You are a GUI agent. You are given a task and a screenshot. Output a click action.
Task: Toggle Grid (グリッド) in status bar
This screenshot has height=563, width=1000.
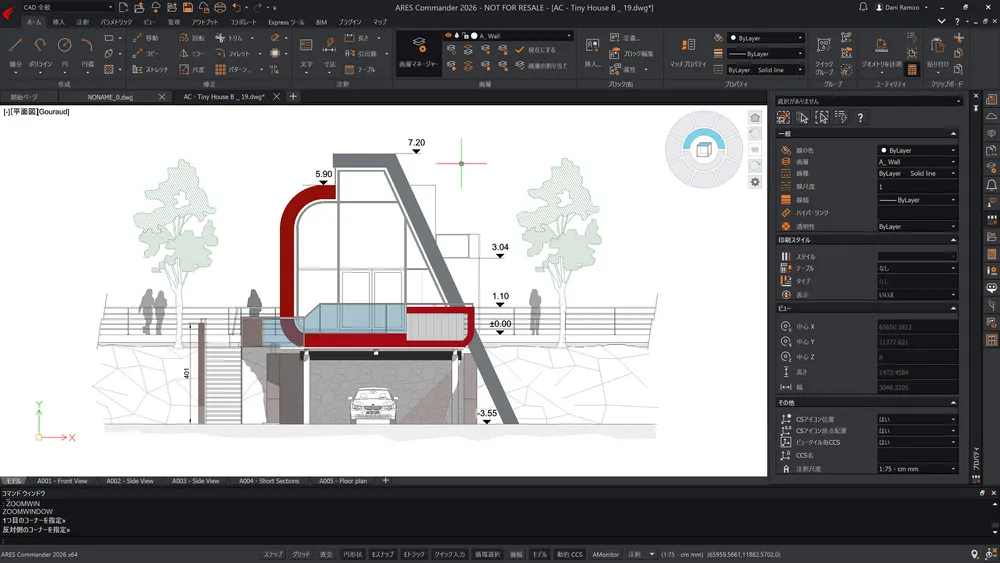(301, 555)
